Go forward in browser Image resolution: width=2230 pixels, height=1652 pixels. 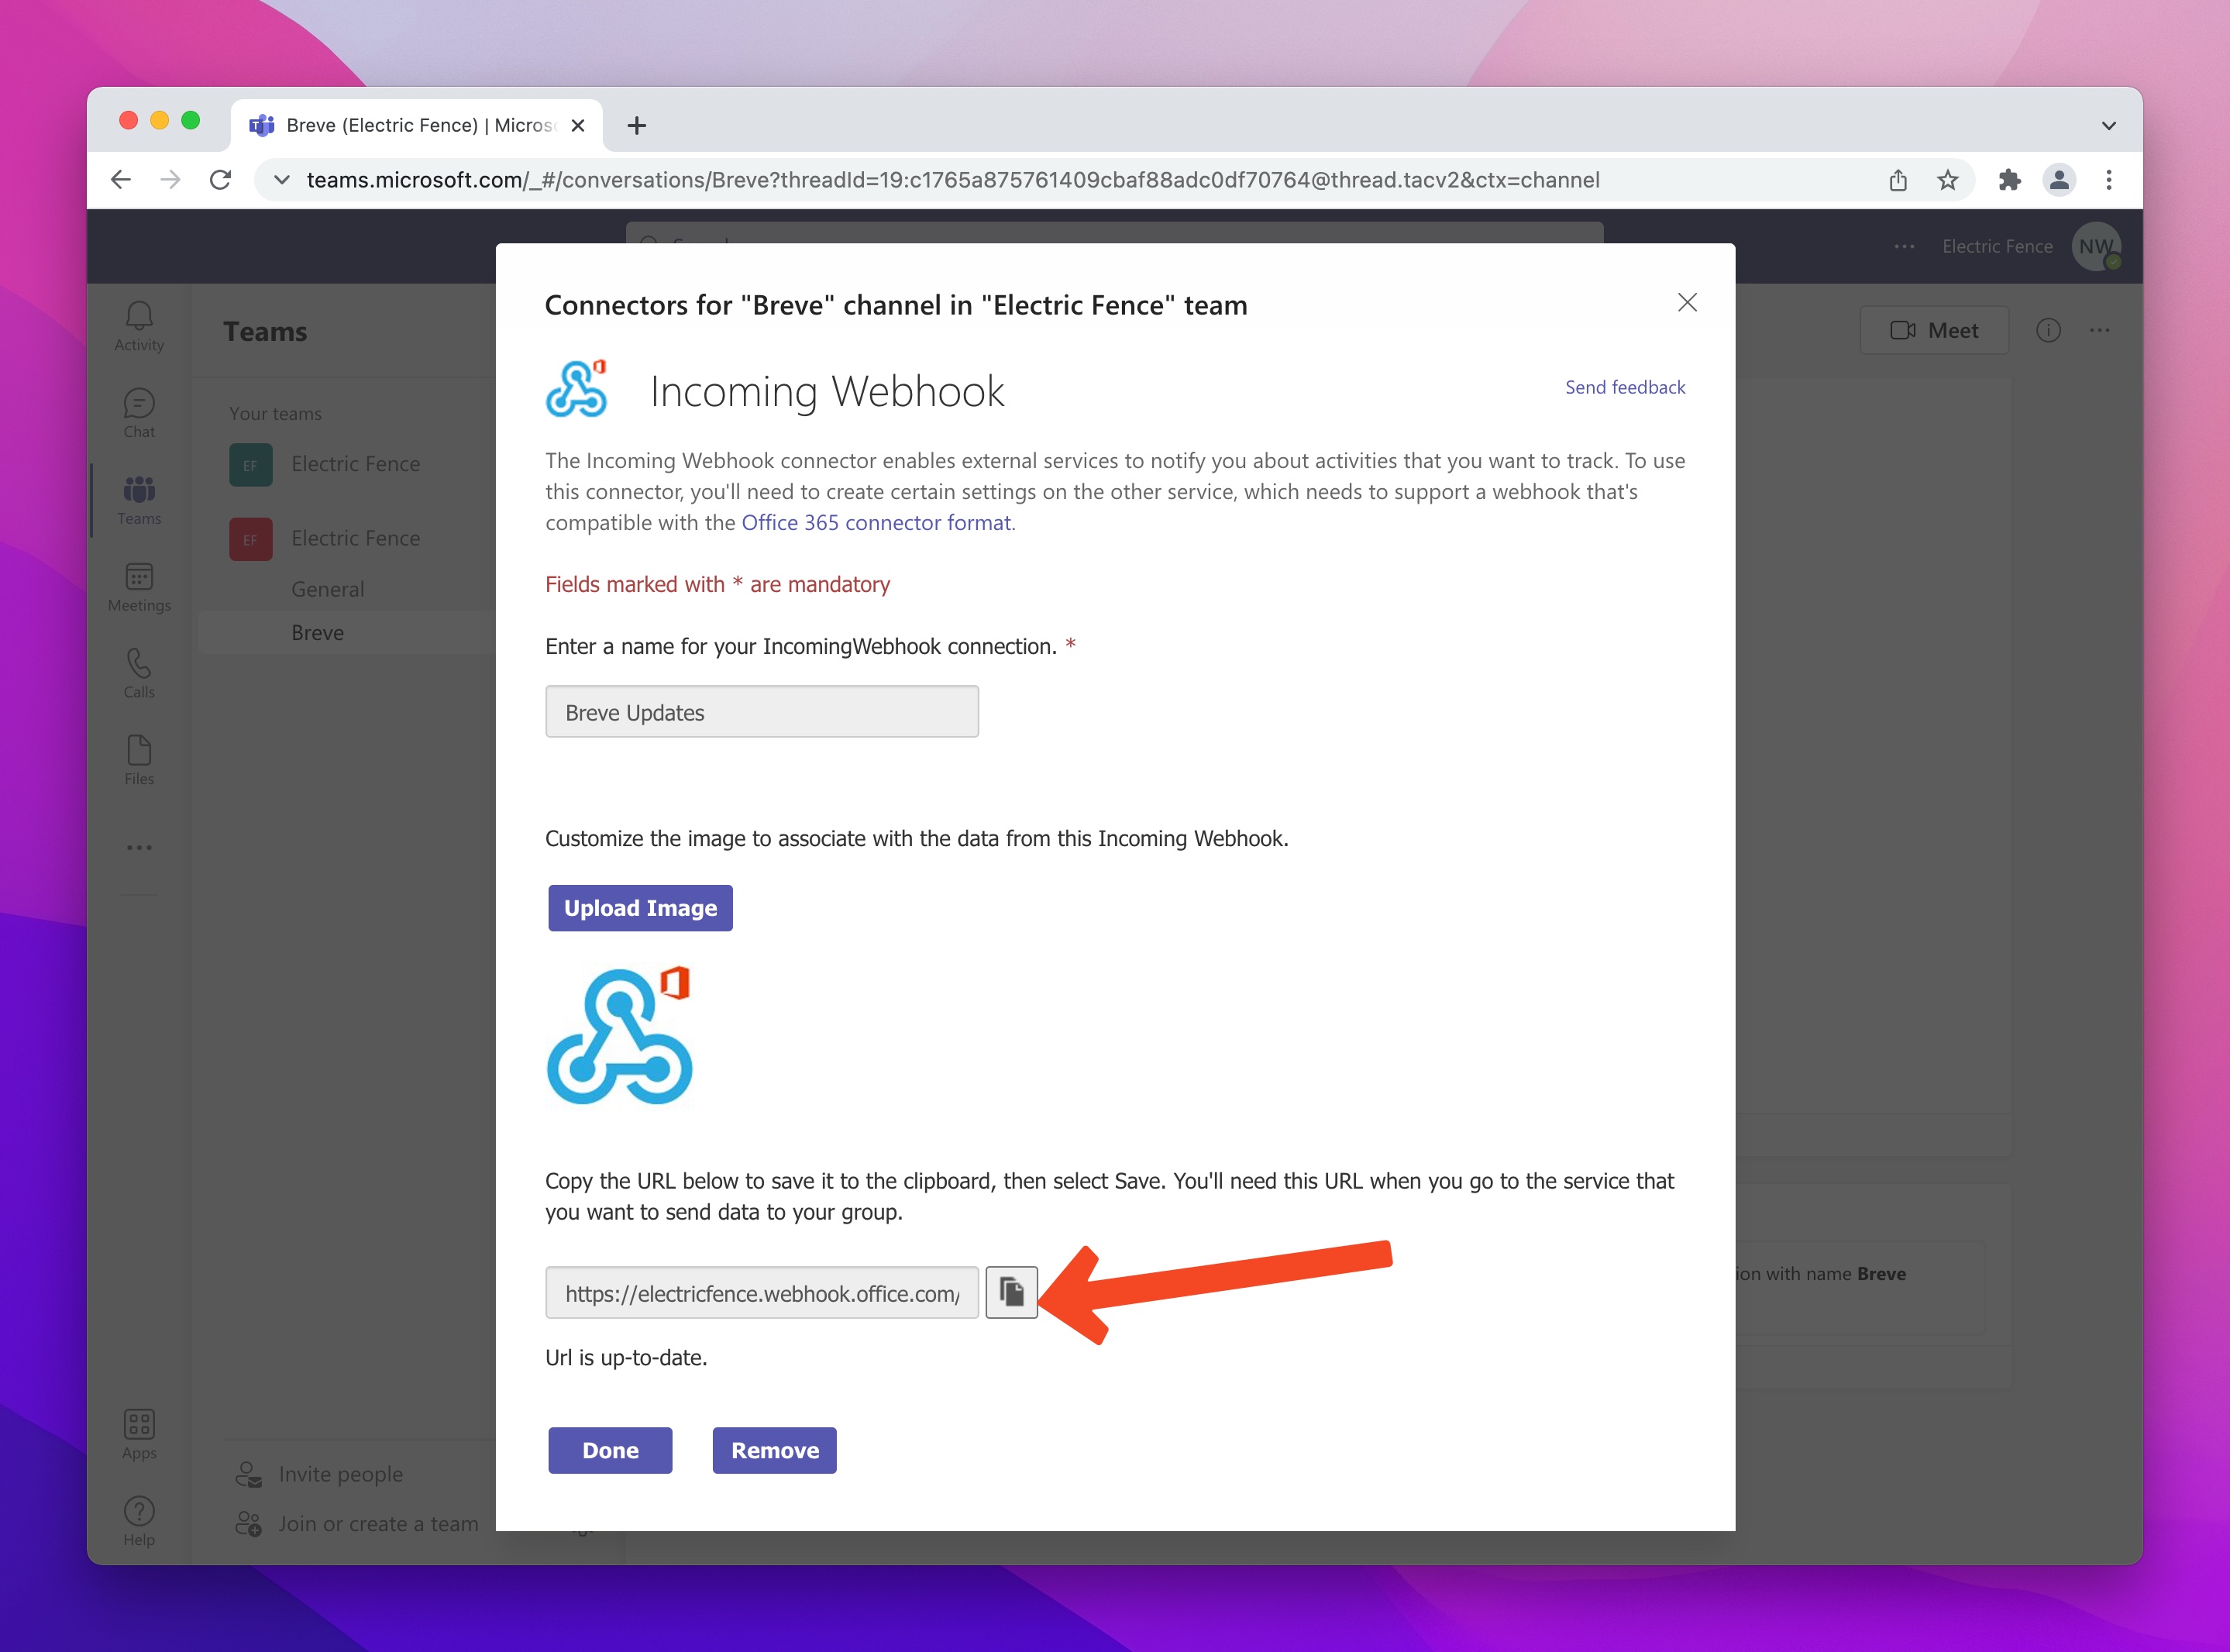click(x=171, y=180)
